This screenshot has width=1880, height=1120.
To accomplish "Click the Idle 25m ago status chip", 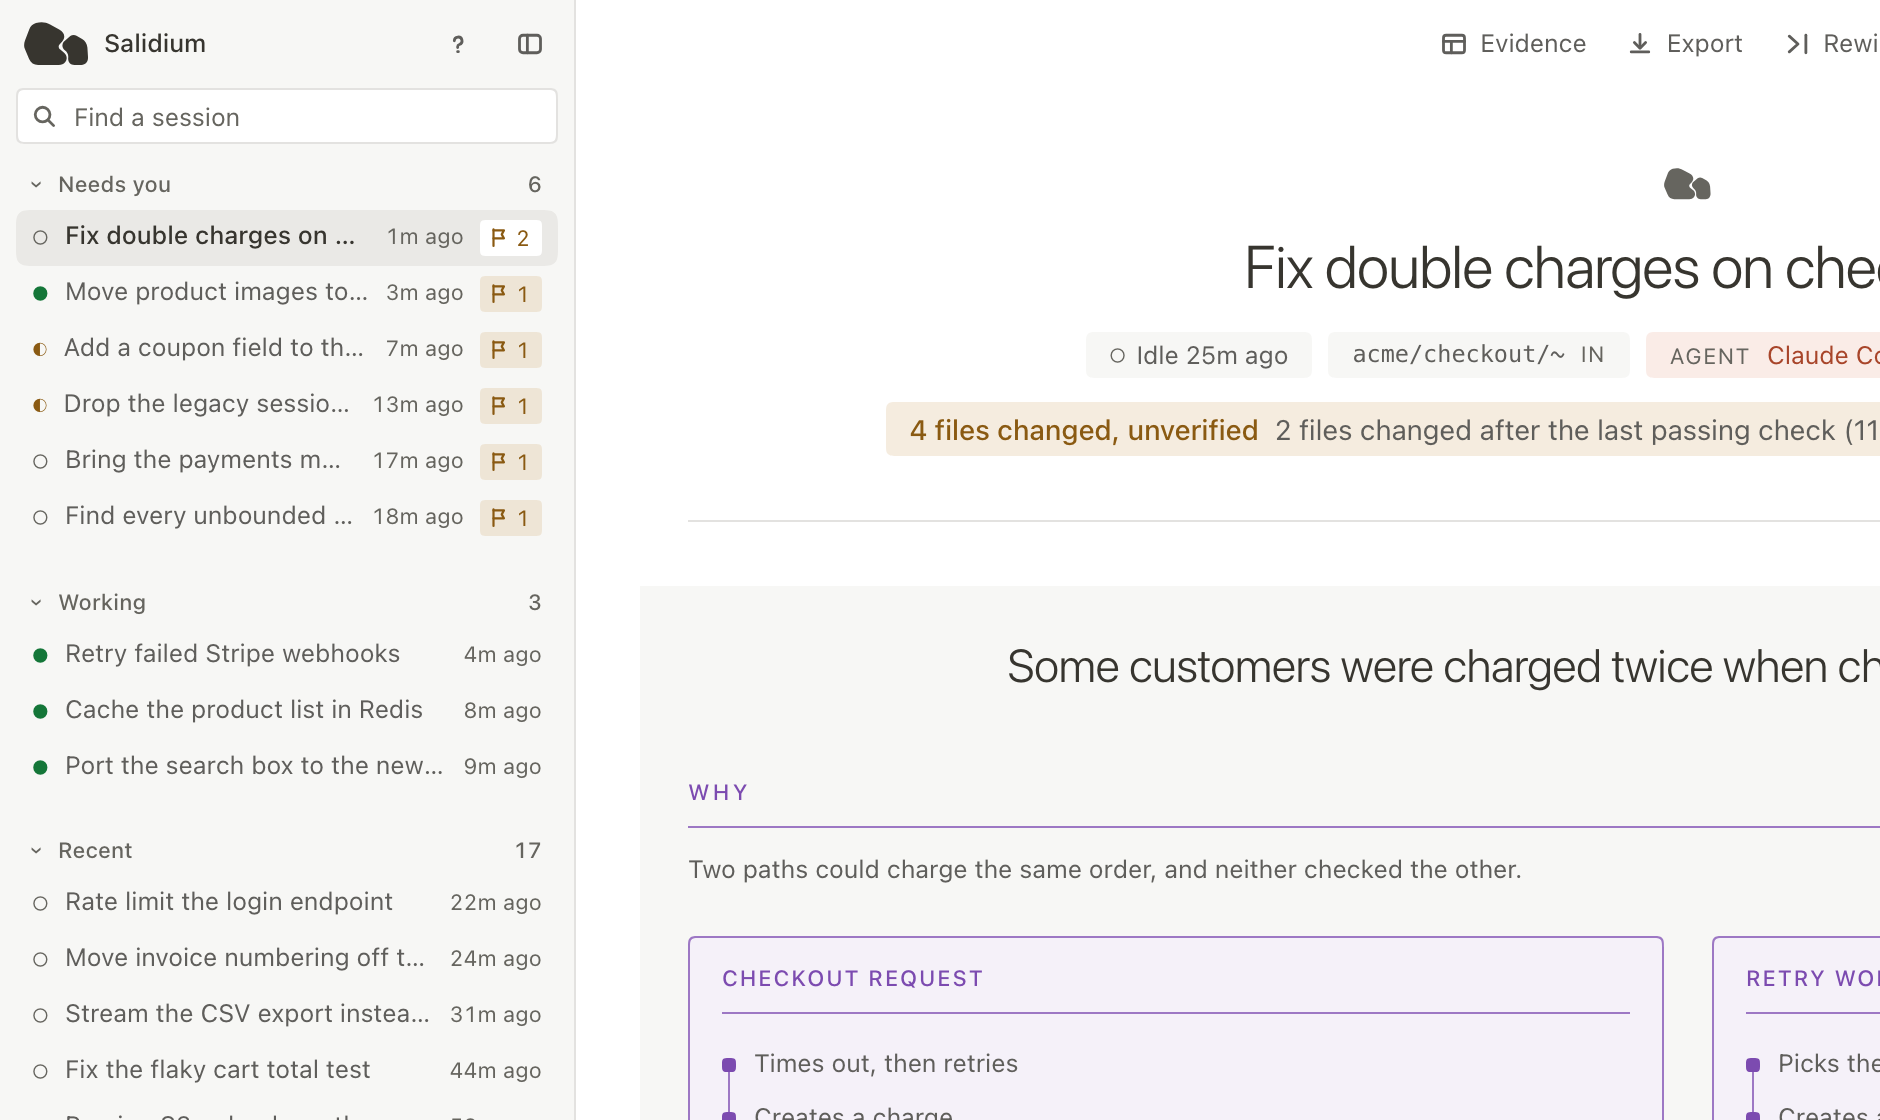I will click(1199, 355).
